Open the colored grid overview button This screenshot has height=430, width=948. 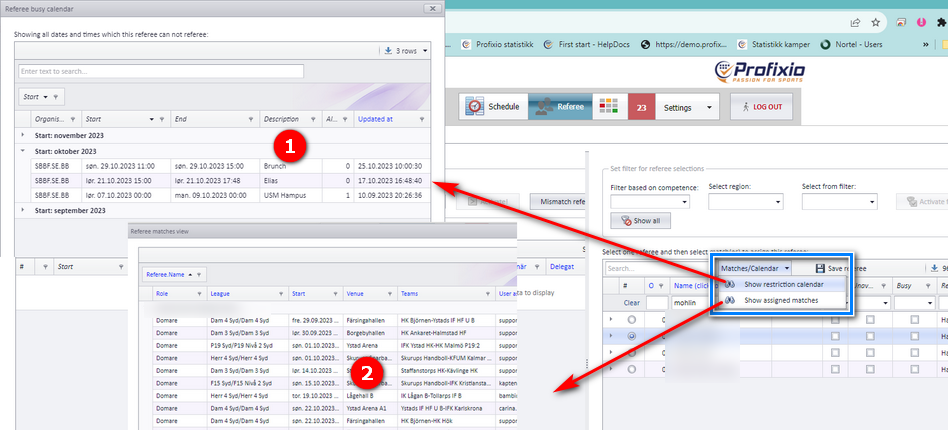click(x=608, y=106)
